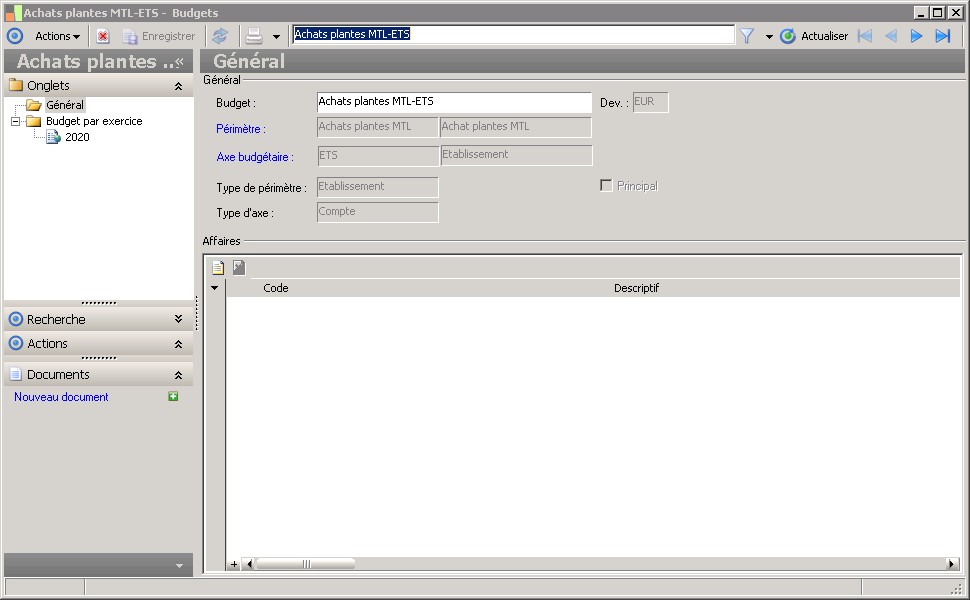Click the Budget name input field

click(x=454, y=102)
